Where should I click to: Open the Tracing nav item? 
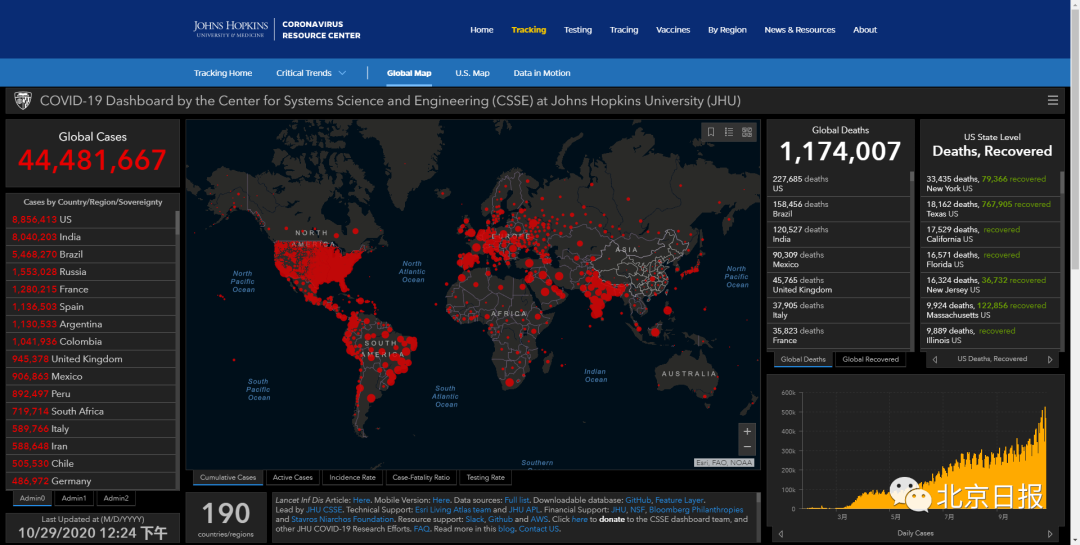(624, 30)
